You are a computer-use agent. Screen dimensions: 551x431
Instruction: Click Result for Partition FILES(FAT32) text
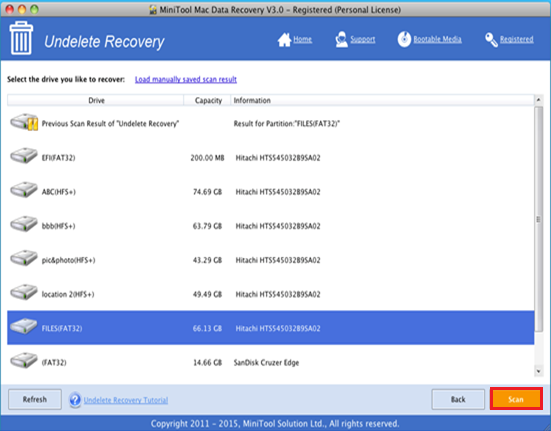pyautogui.click(x=287, y=124)
